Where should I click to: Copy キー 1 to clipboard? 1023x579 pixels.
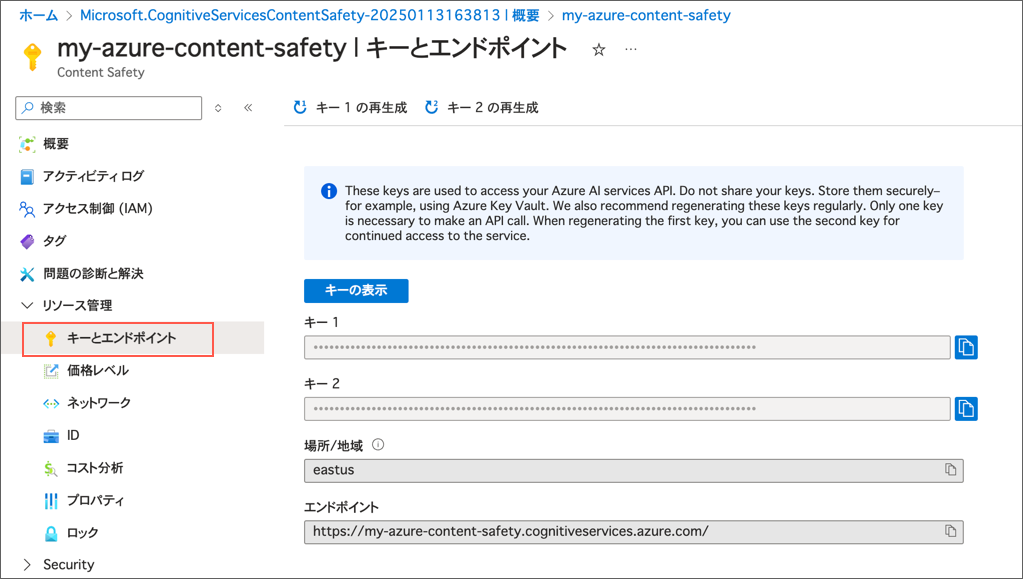tap(966, 347)
